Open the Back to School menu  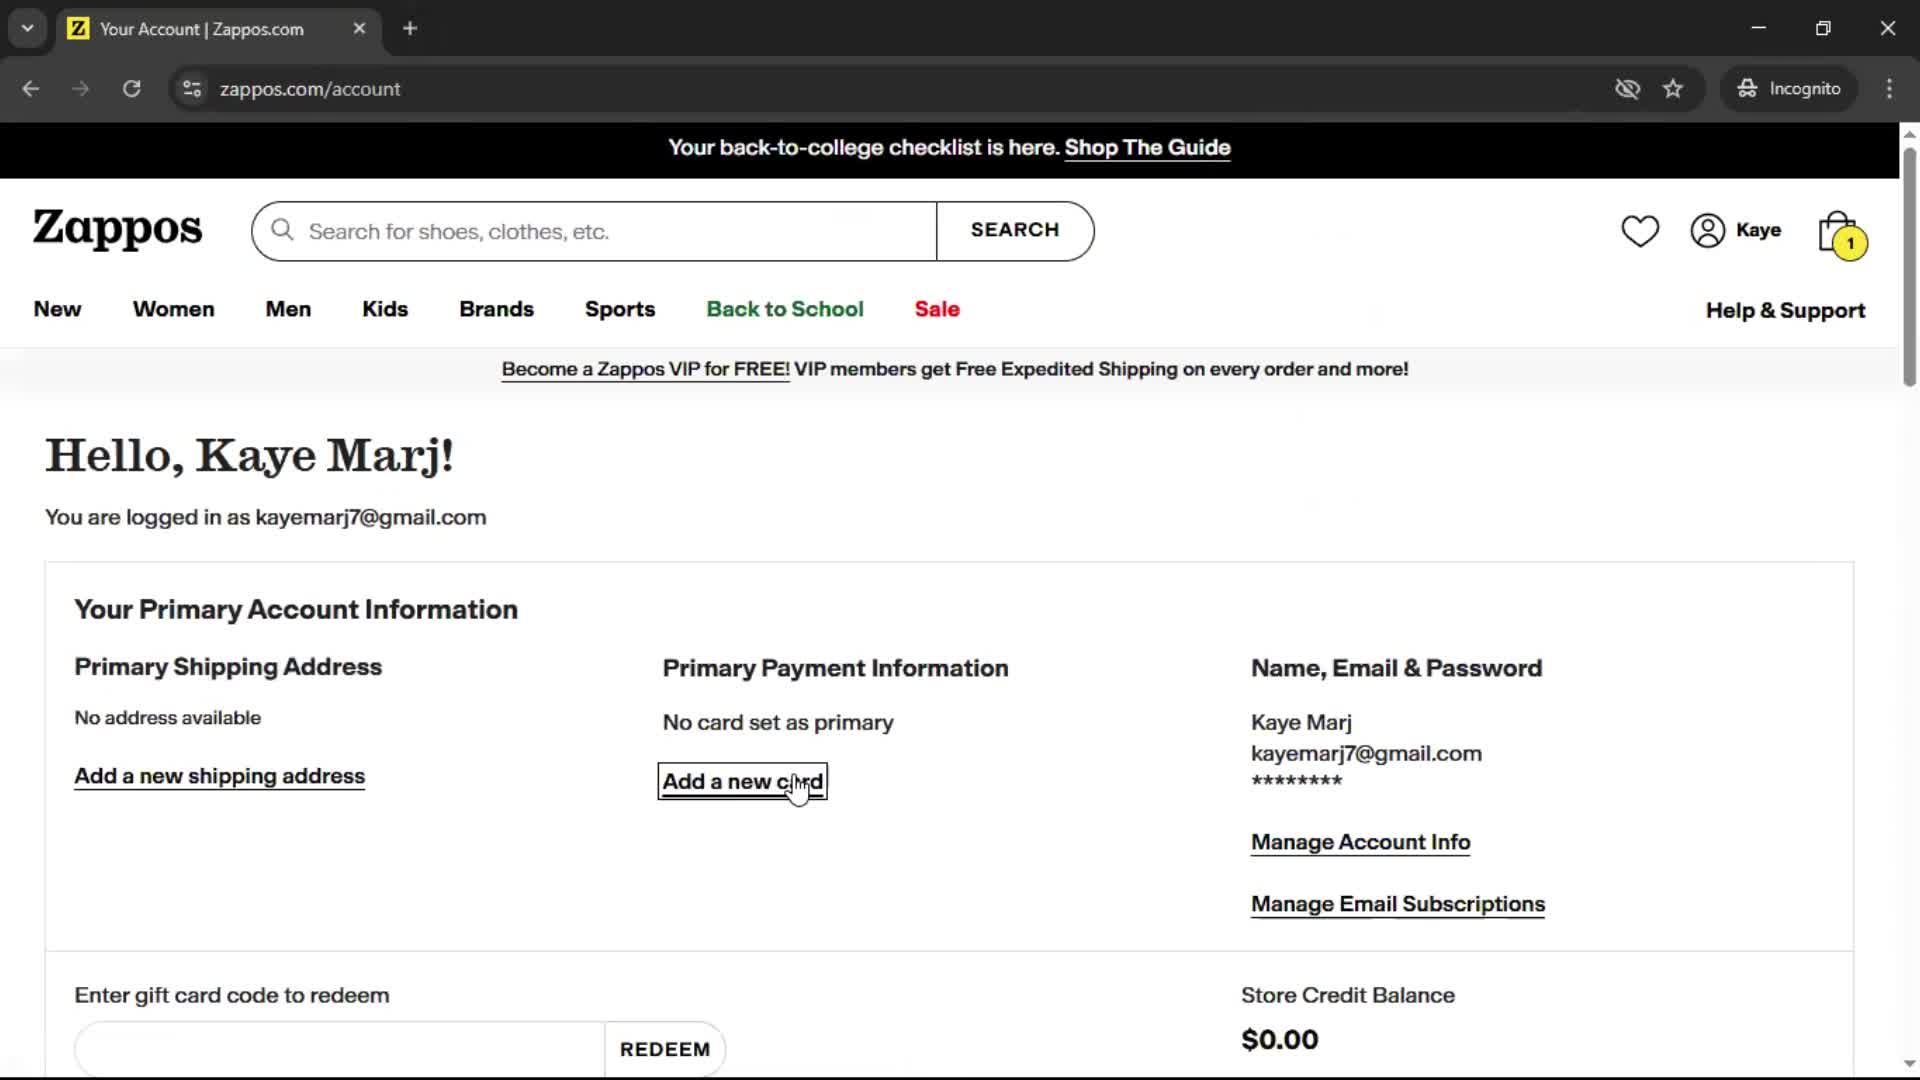click(785, 309)
